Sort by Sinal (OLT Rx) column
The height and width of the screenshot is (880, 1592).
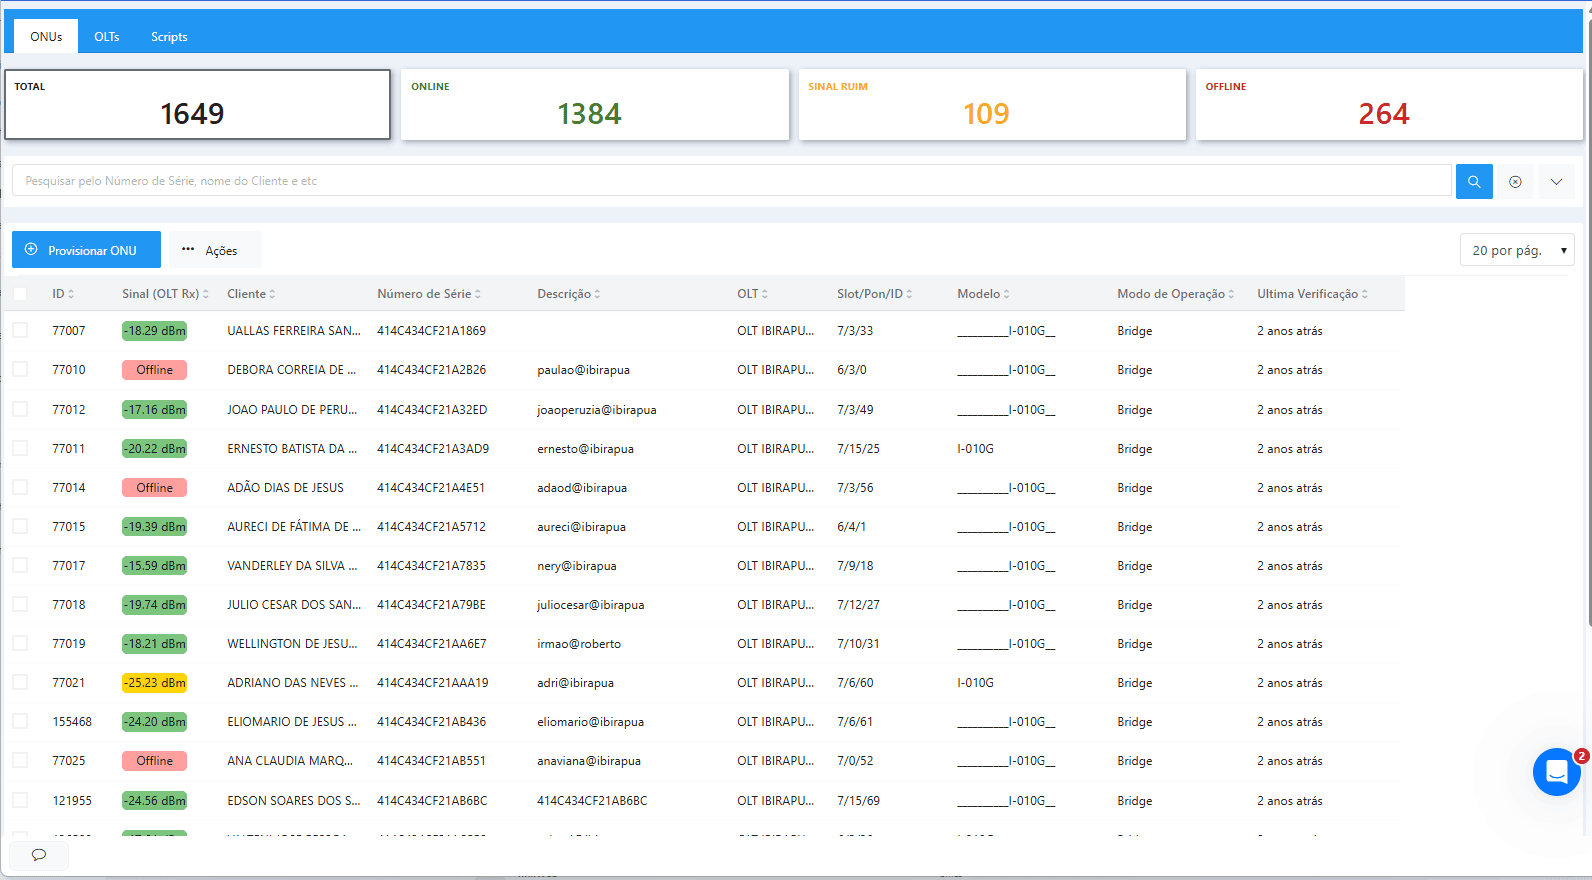205,294
